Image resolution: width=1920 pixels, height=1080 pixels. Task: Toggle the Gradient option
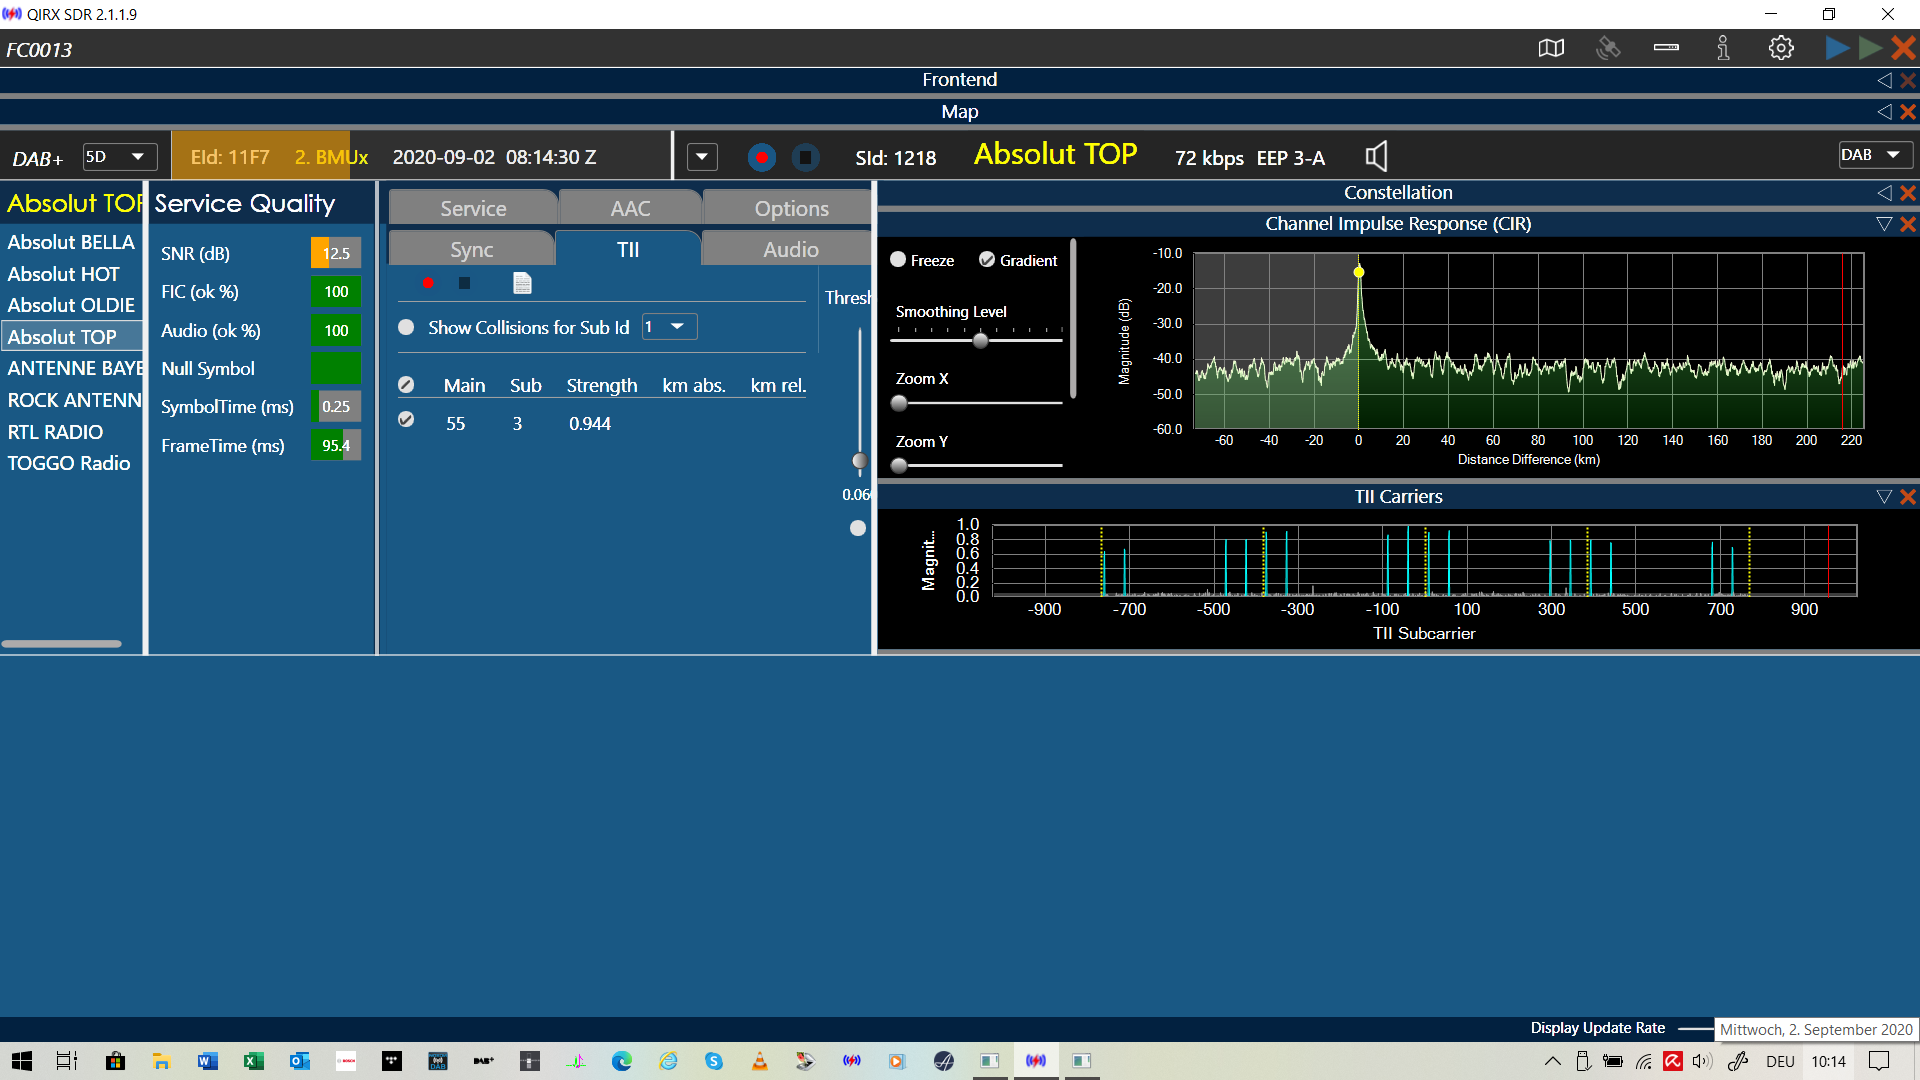[987, 260]
